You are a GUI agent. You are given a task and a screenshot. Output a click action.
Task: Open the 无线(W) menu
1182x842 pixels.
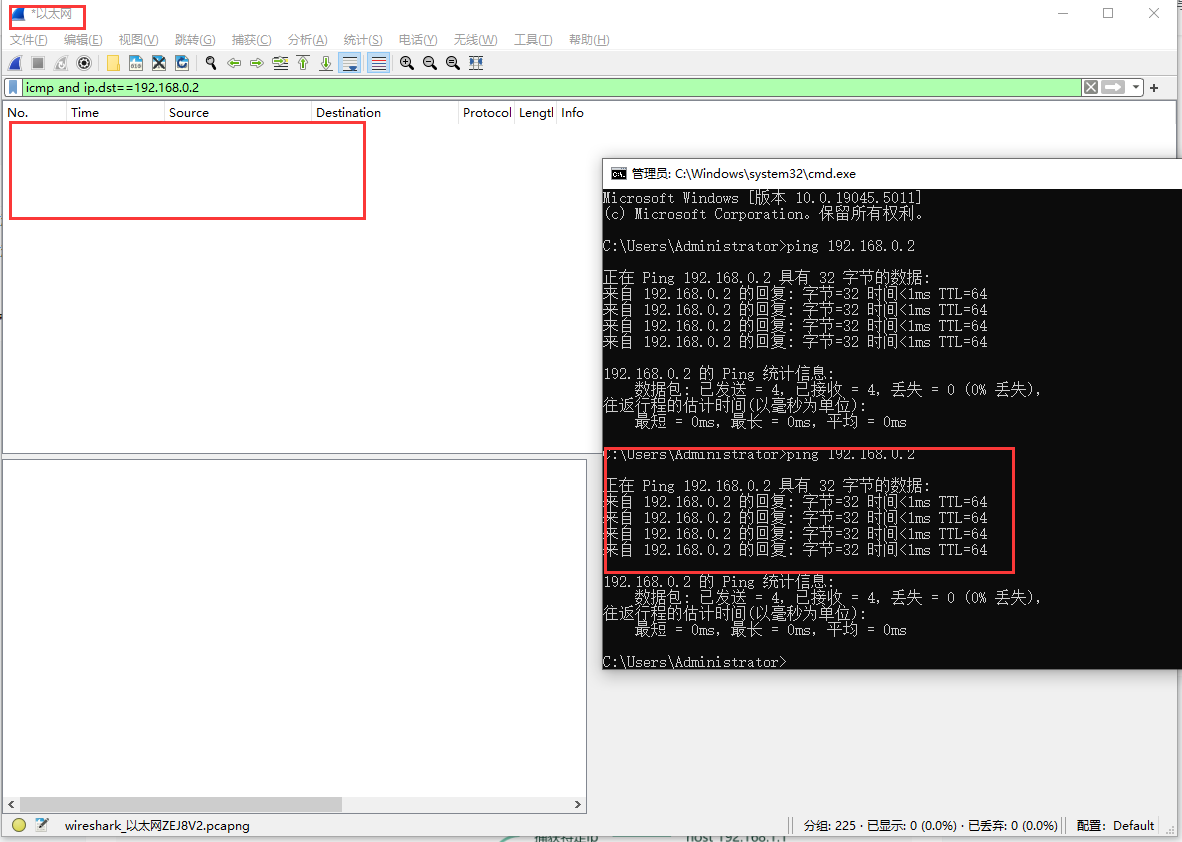point(475,40)
